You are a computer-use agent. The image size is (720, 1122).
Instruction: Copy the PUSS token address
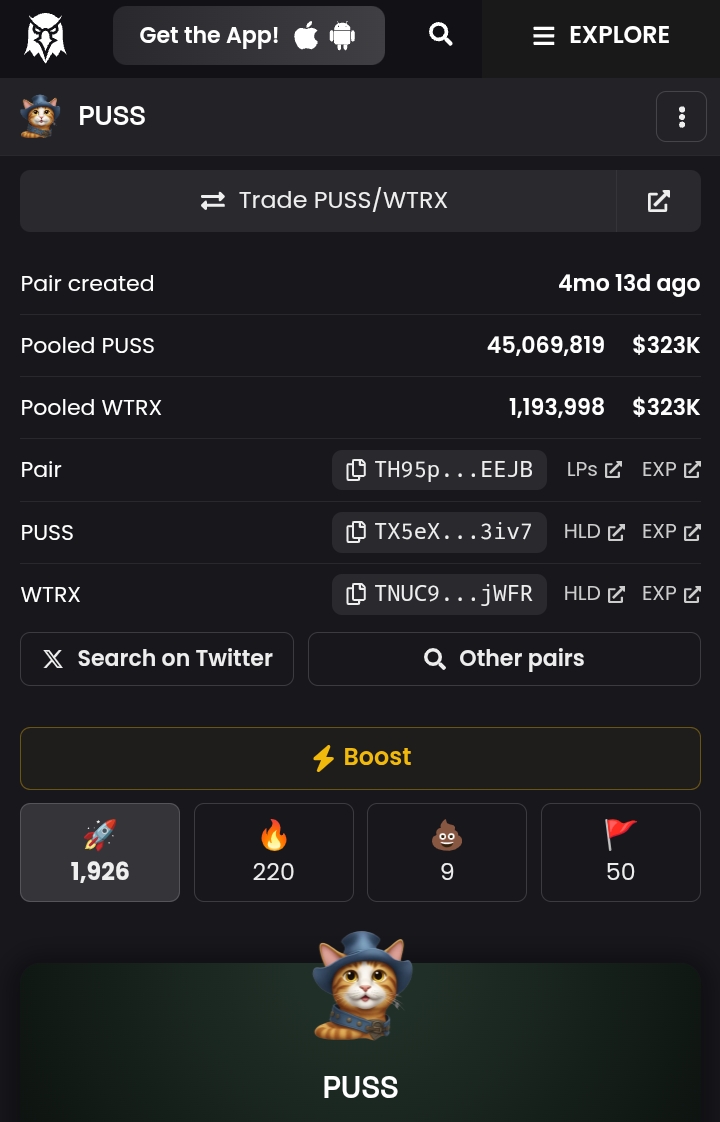[x=439, y=532]
